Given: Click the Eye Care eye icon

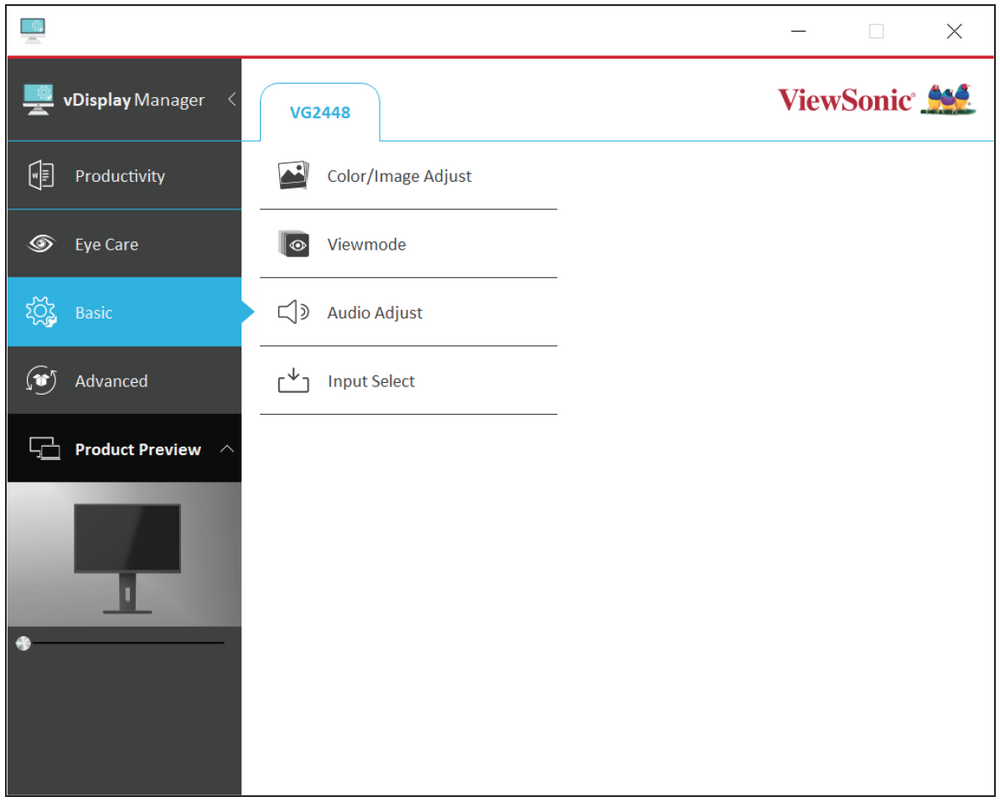Looking at the screenshot, I should [x=41, y=244].
